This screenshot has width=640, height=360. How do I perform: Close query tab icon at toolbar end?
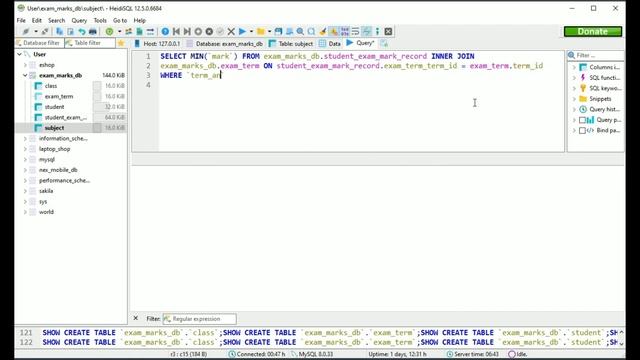[x=388, y=31]
